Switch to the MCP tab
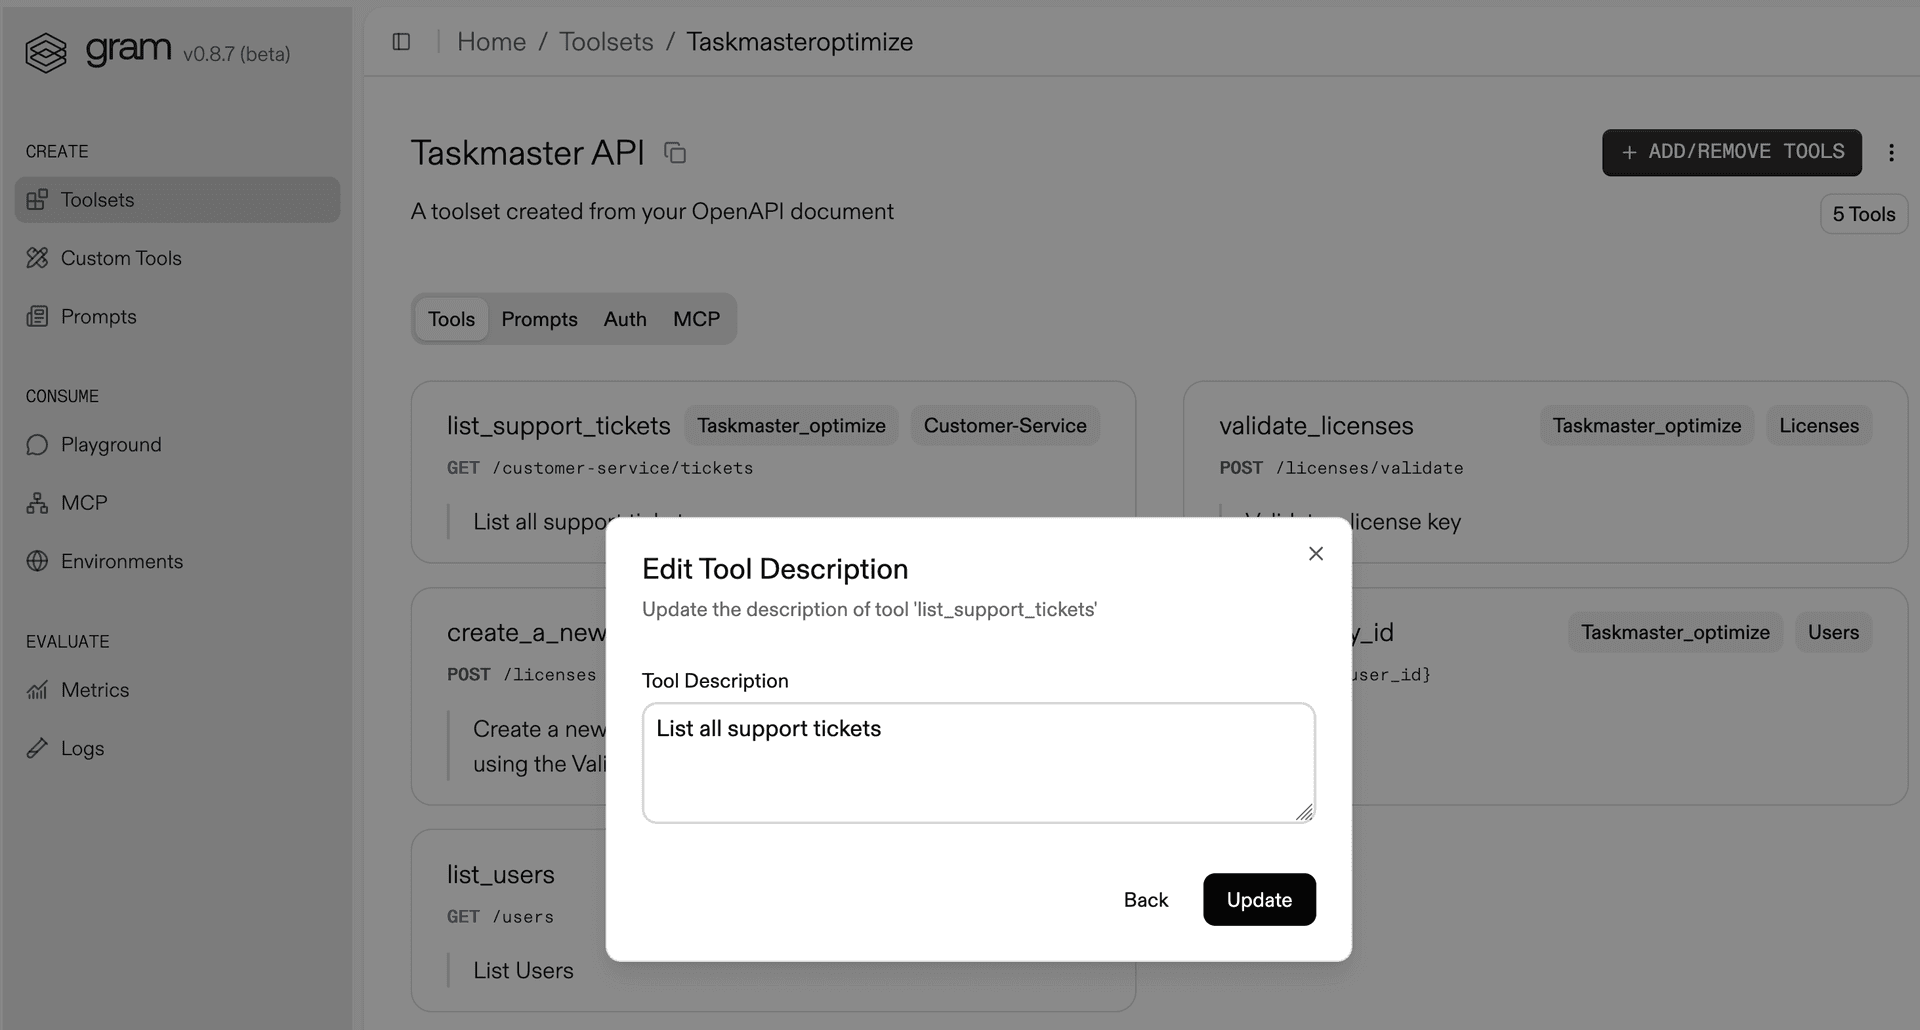 696,319
